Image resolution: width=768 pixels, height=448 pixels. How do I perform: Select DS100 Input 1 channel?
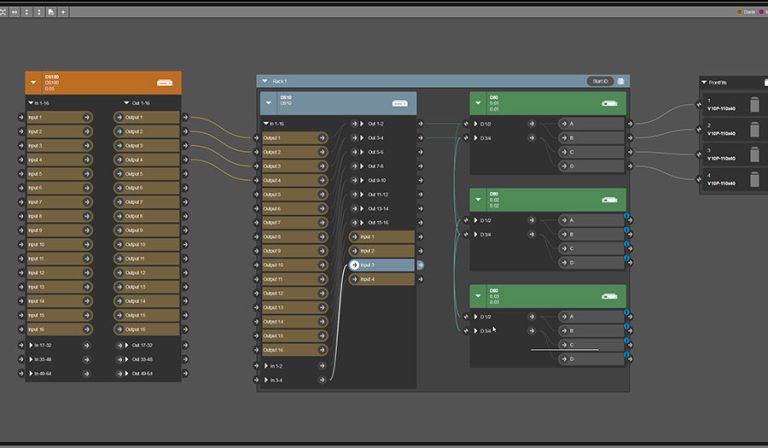pyautogui.click(x=59, y=117)
